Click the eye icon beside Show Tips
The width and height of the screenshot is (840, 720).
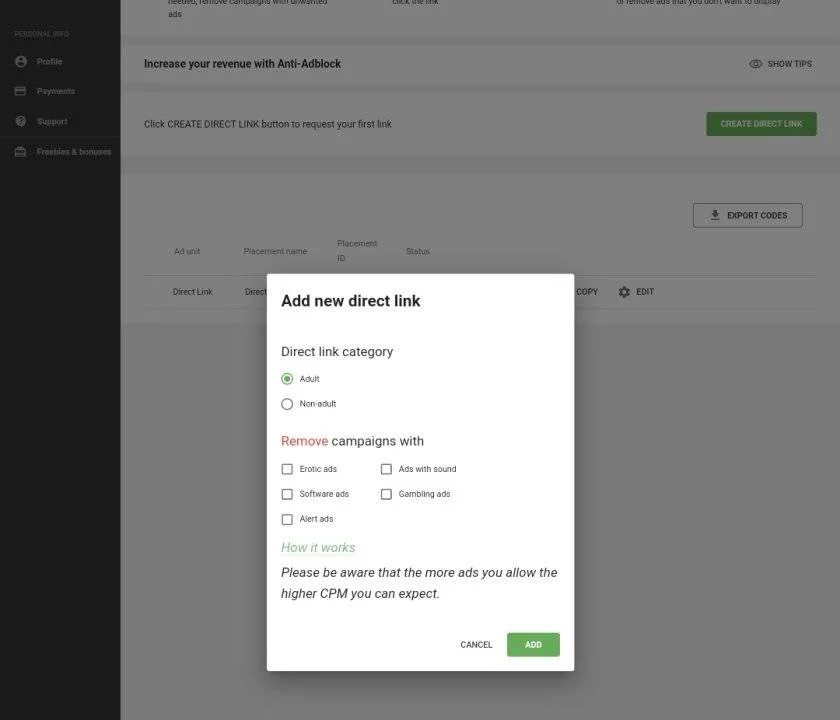[755, 64]
